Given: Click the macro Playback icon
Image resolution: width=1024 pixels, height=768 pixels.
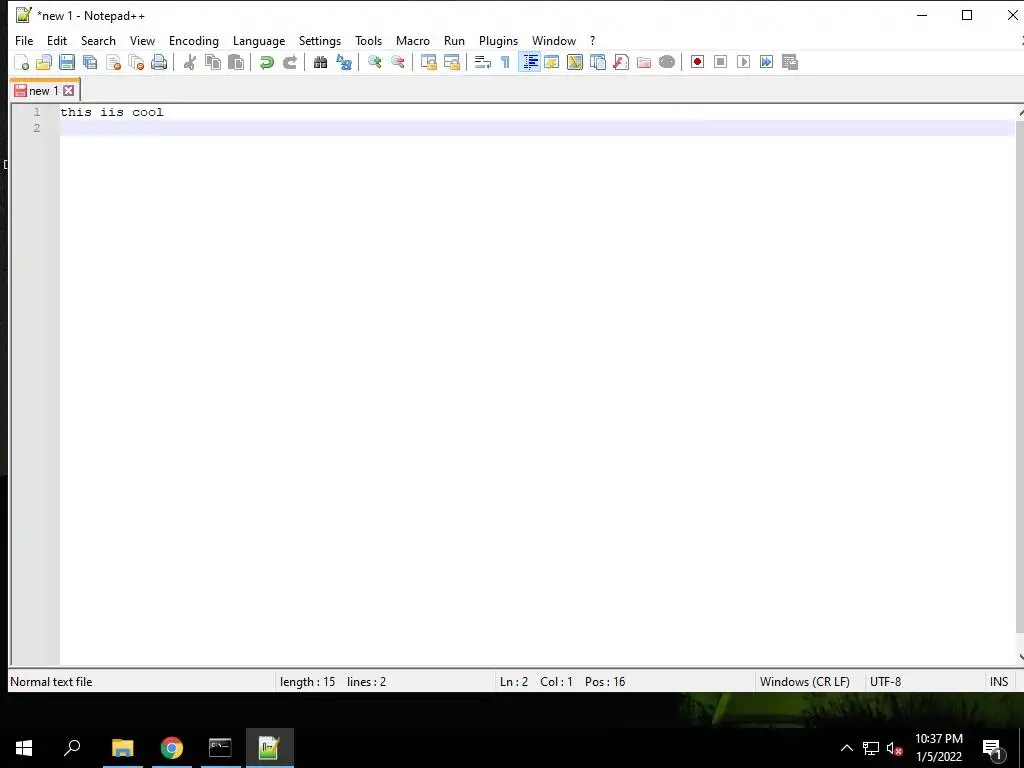Looking at the screenshot, I should (743, 62).
